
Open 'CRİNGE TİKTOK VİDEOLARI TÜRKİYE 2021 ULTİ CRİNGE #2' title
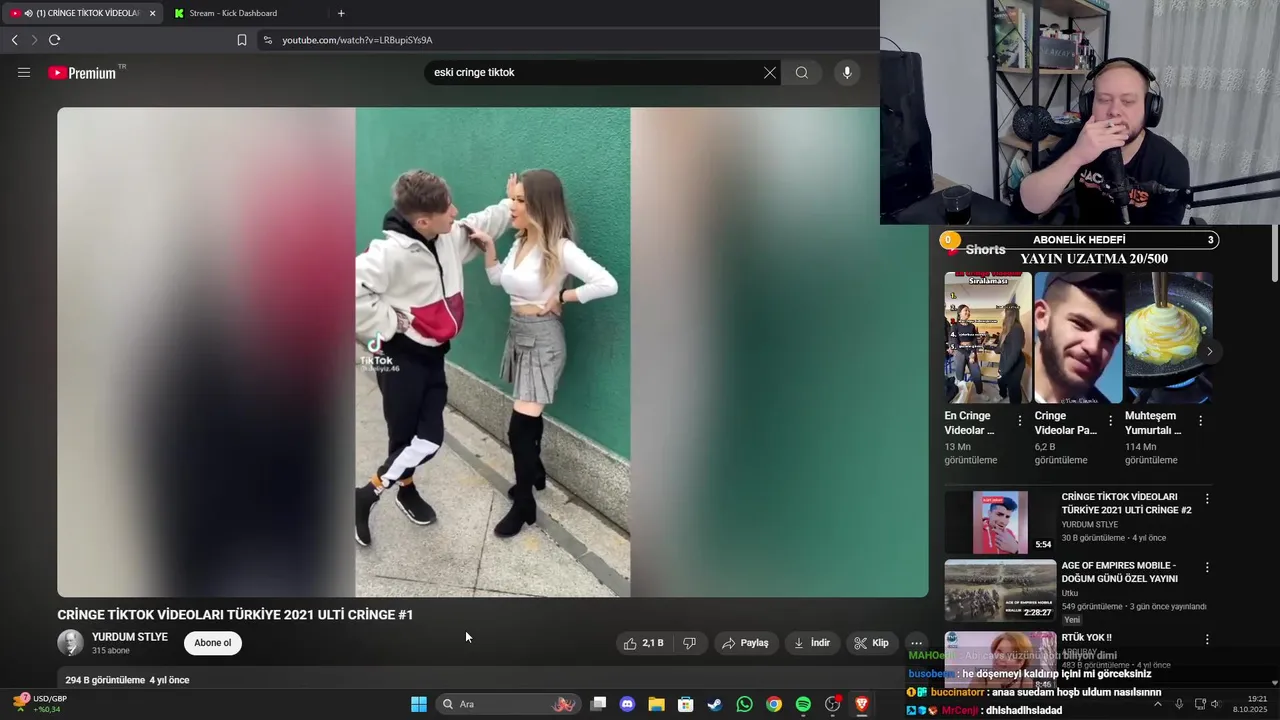1127,503
